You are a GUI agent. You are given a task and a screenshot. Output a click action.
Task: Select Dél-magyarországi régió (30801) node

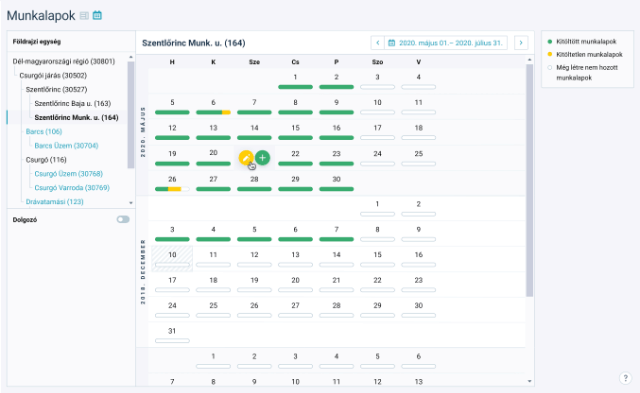click(64, 61)
